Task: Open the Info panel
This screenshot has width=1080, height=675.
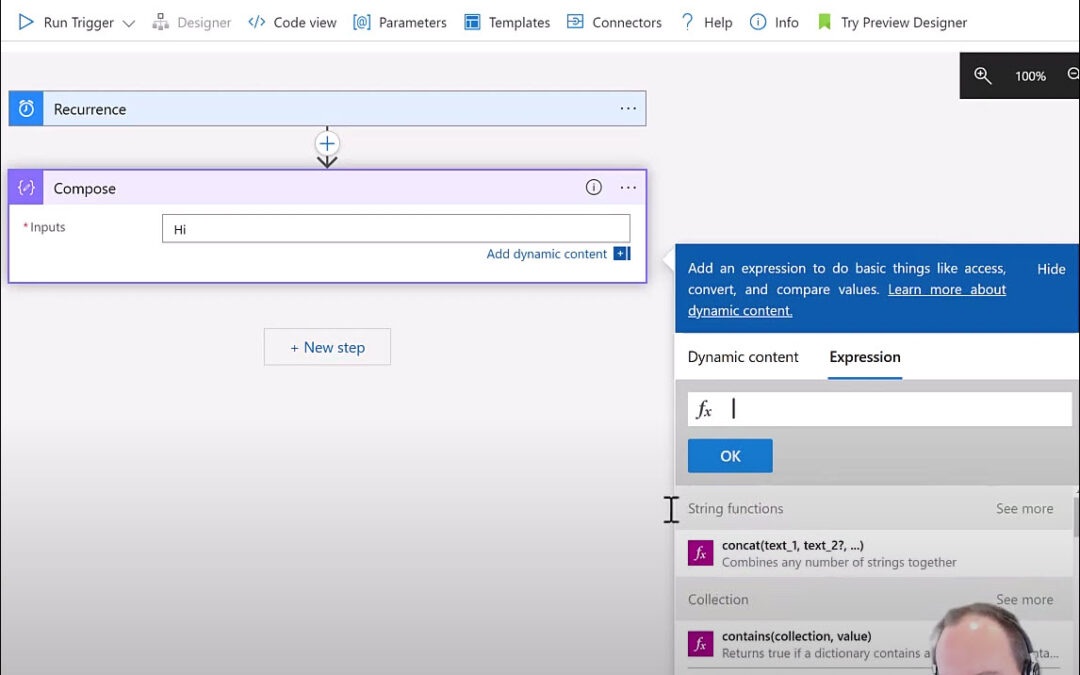Action: tap(774, 22)
